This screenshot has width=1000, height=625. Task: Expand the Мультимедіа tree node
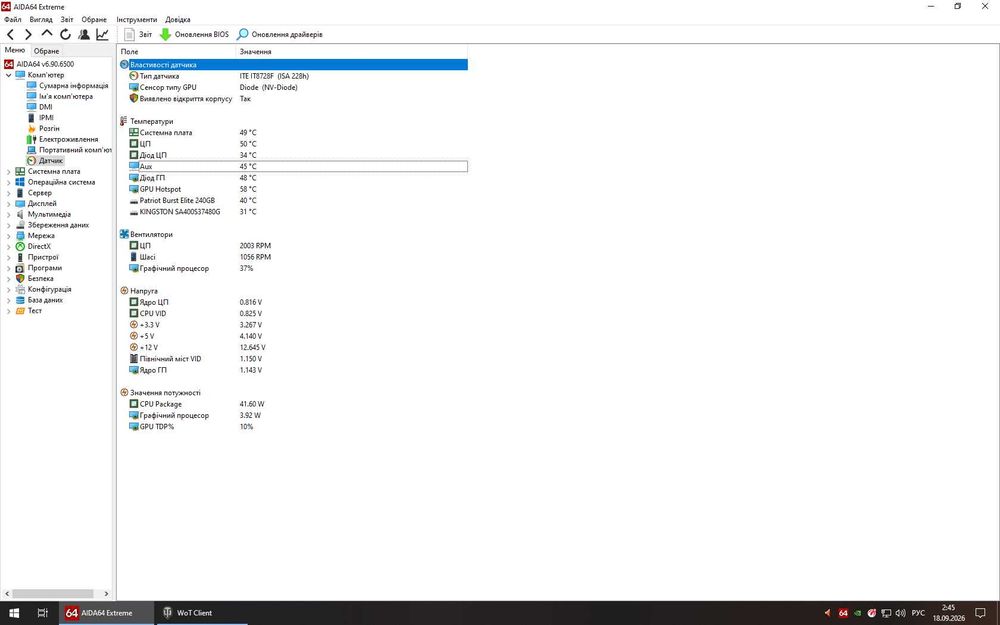point(8,214)
